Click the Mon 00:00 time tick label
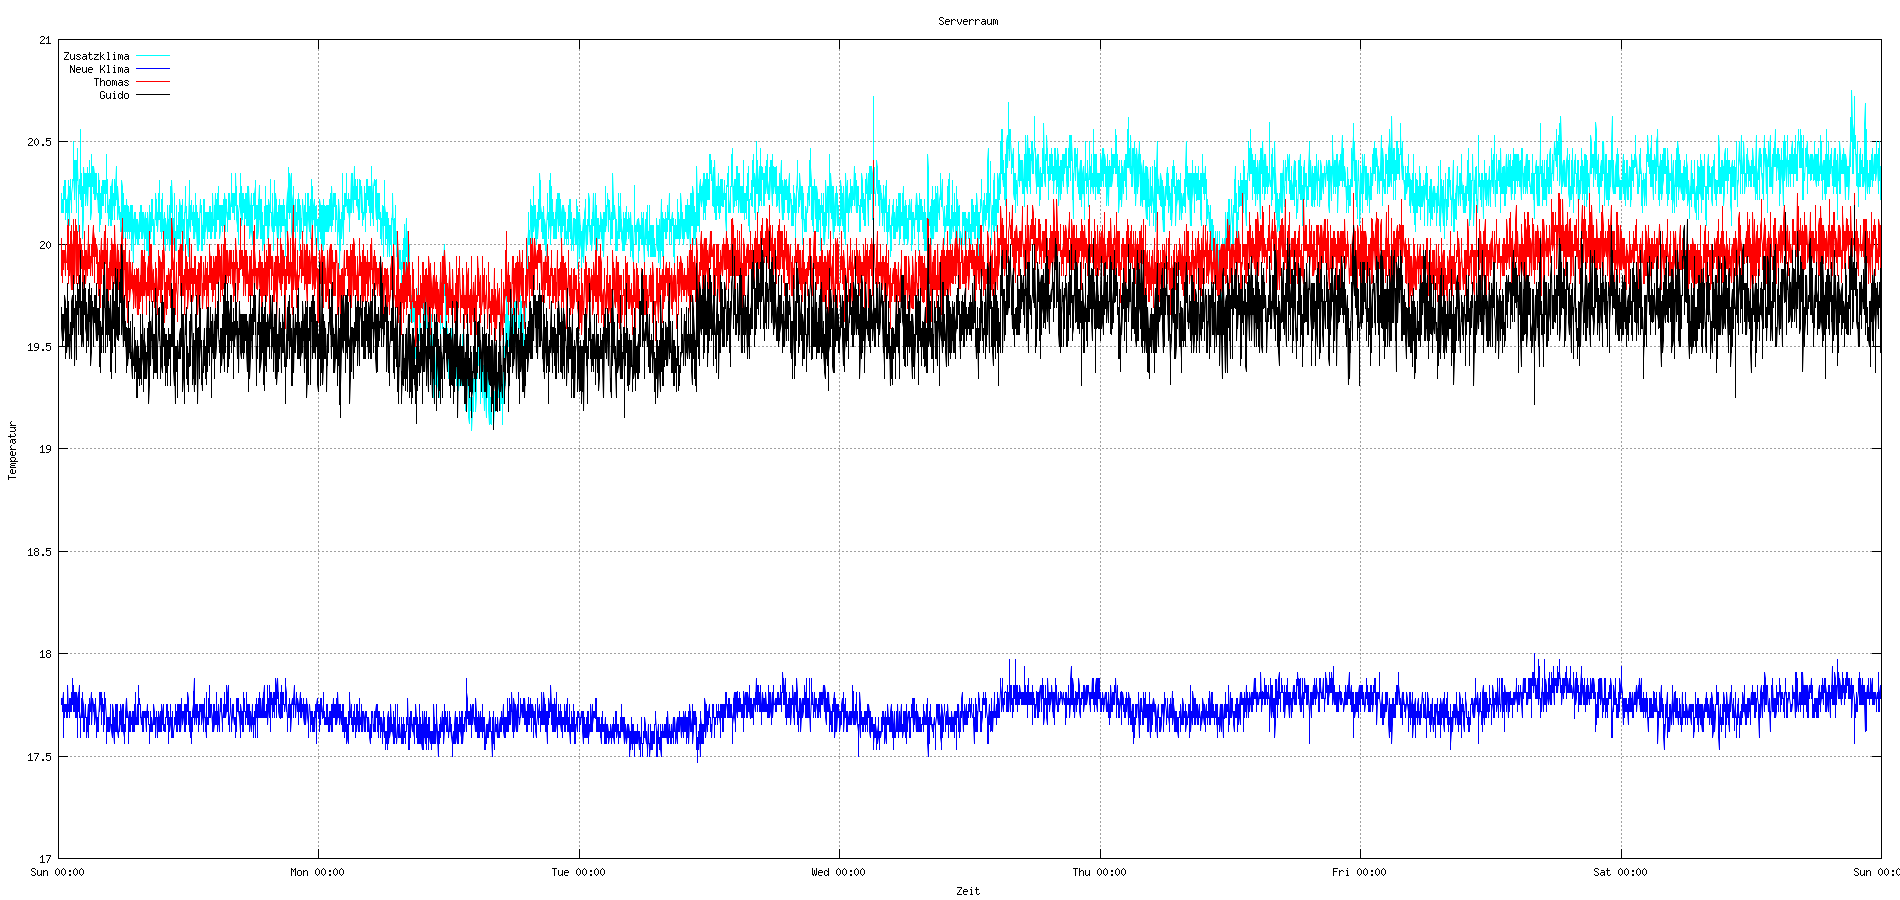Image resolution: width=1900 pixels, height=900 pixels. 317,872
